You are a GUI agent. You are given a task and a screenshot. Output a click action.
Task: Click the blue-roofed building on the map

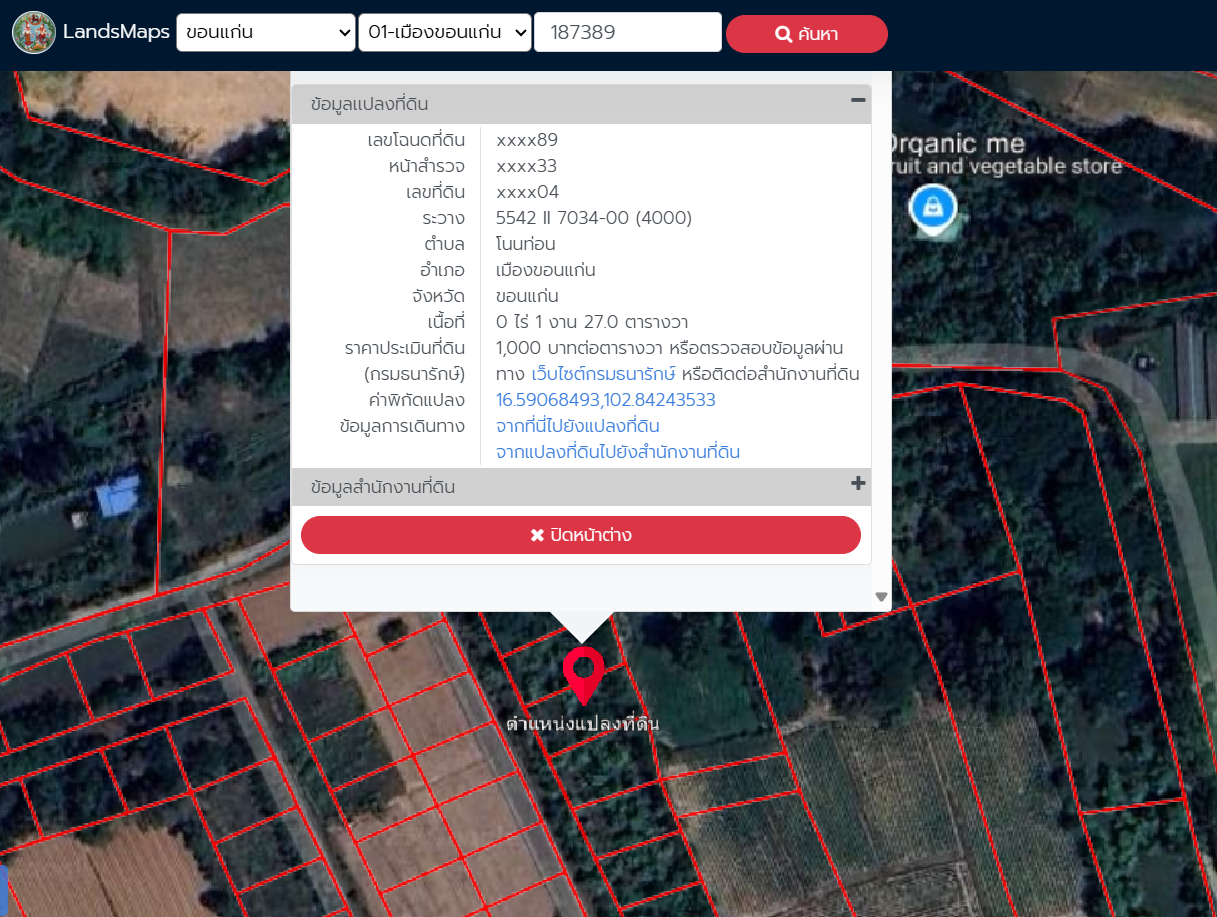coord(118,495)
